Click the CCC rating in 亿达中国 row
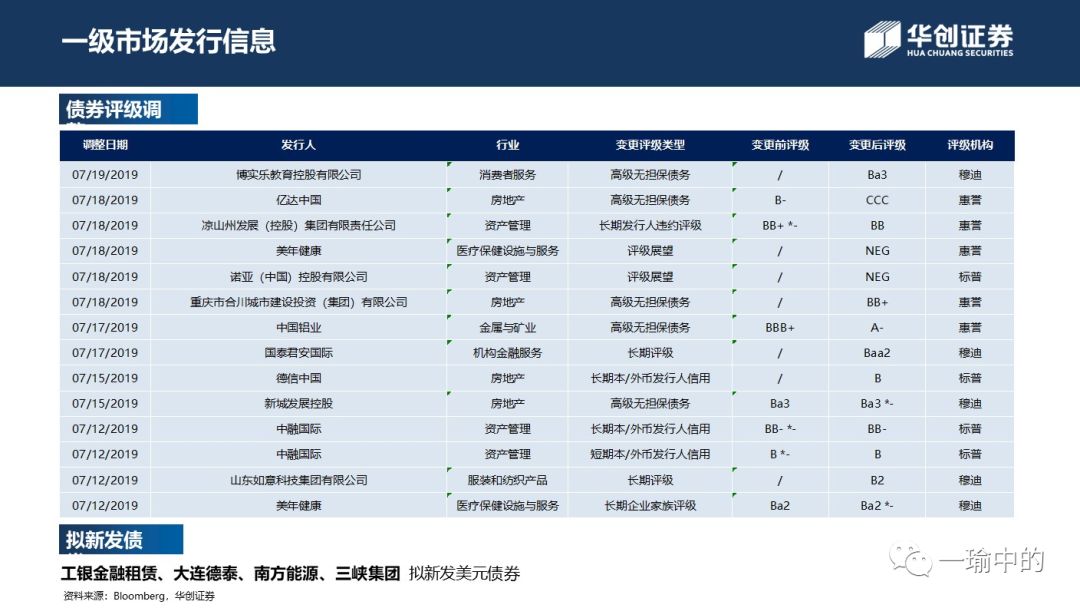The height and width of the screenshot is (608, 1080). coord(877,200)
